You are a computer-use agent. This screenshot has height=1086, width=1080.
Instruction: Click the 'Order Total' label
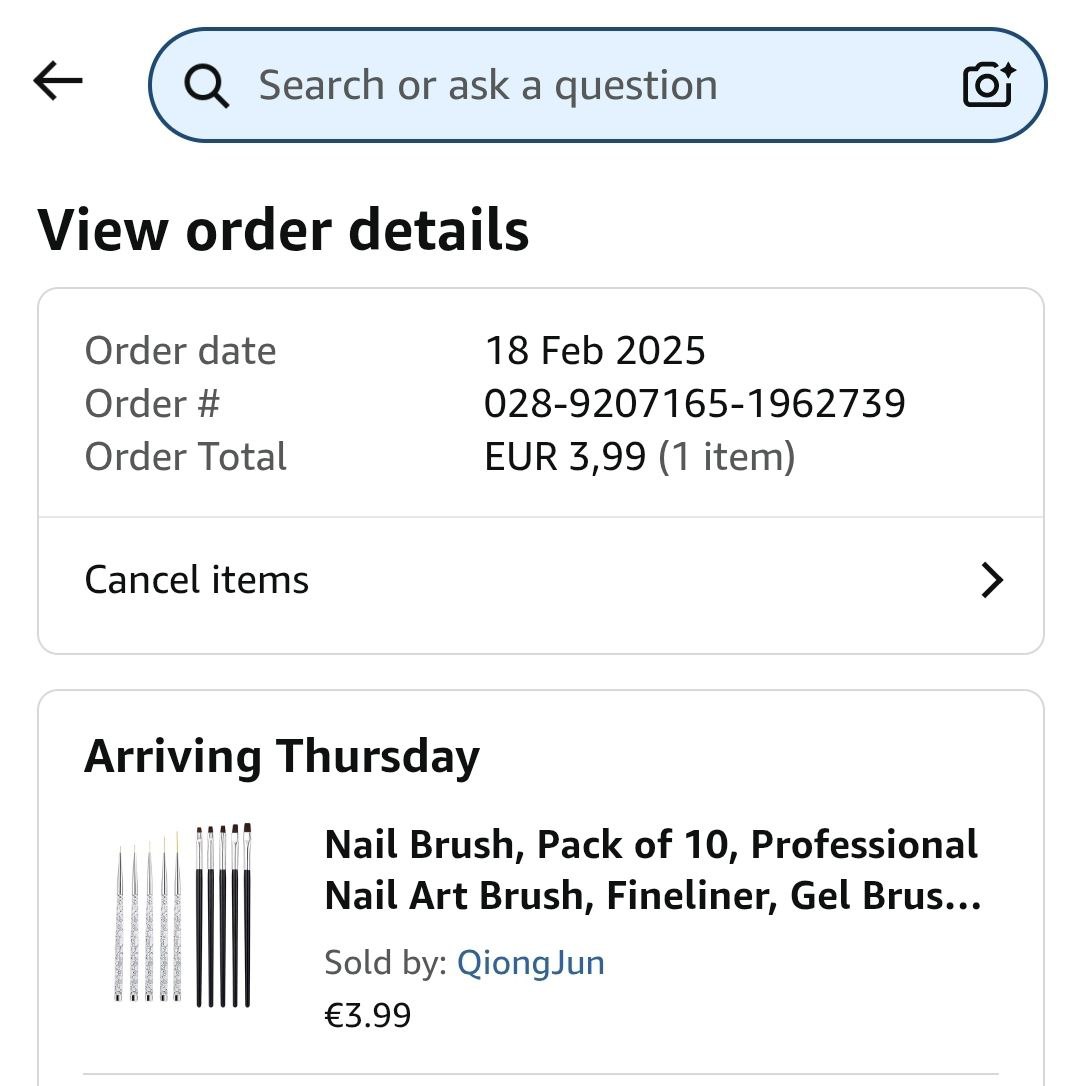pos(186,457)
